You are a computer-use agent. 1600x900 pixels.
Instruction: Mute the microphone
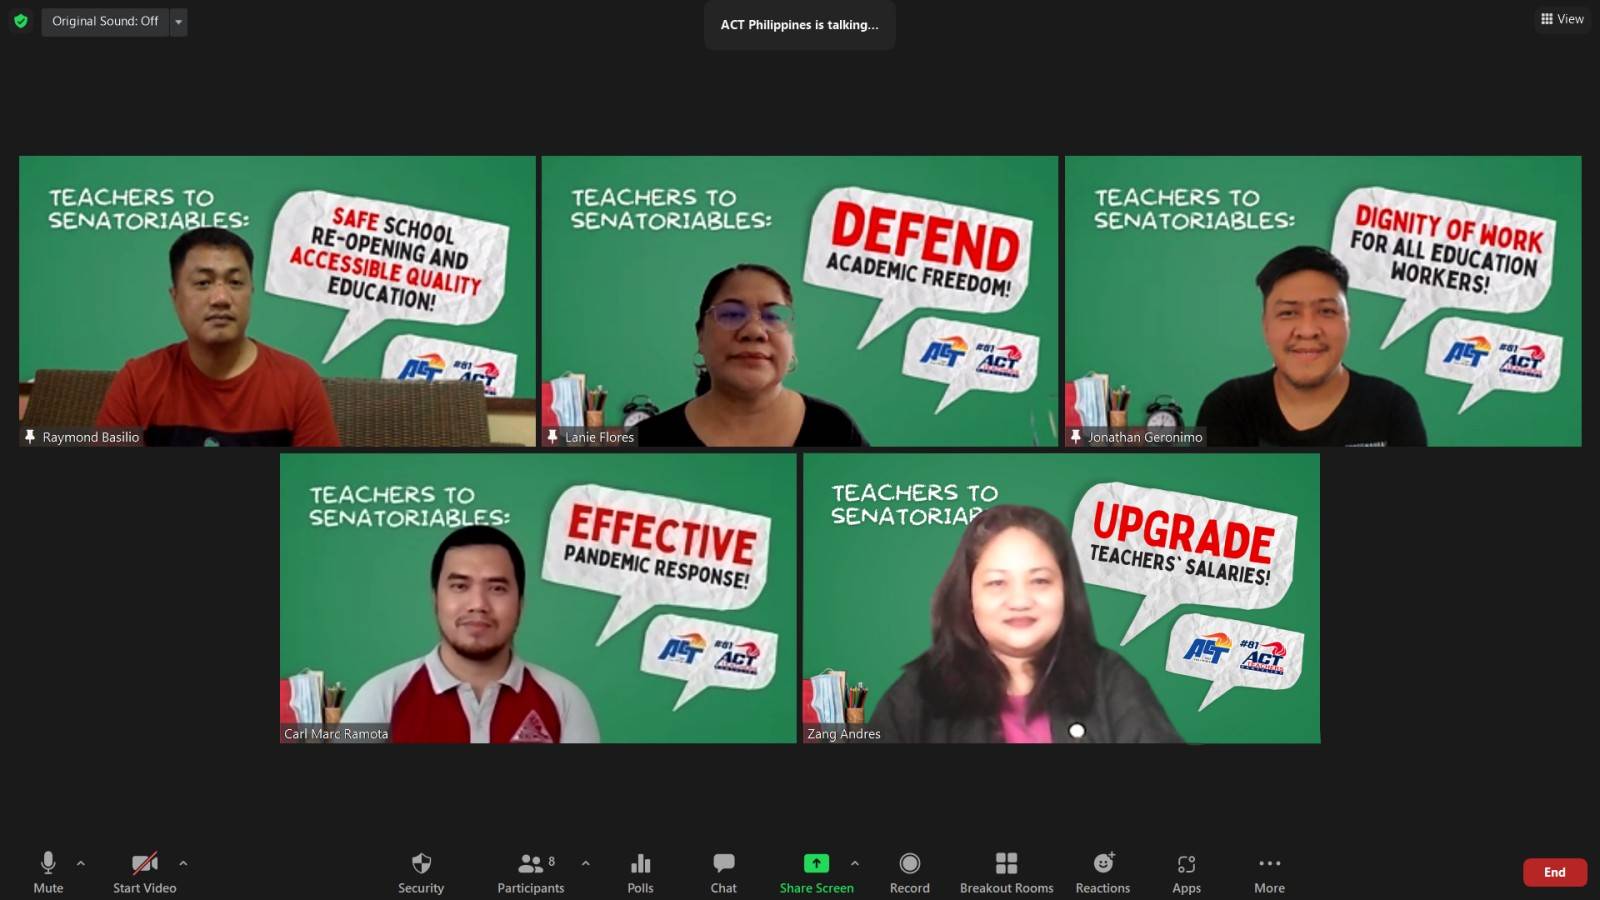[x=48, y=872]
